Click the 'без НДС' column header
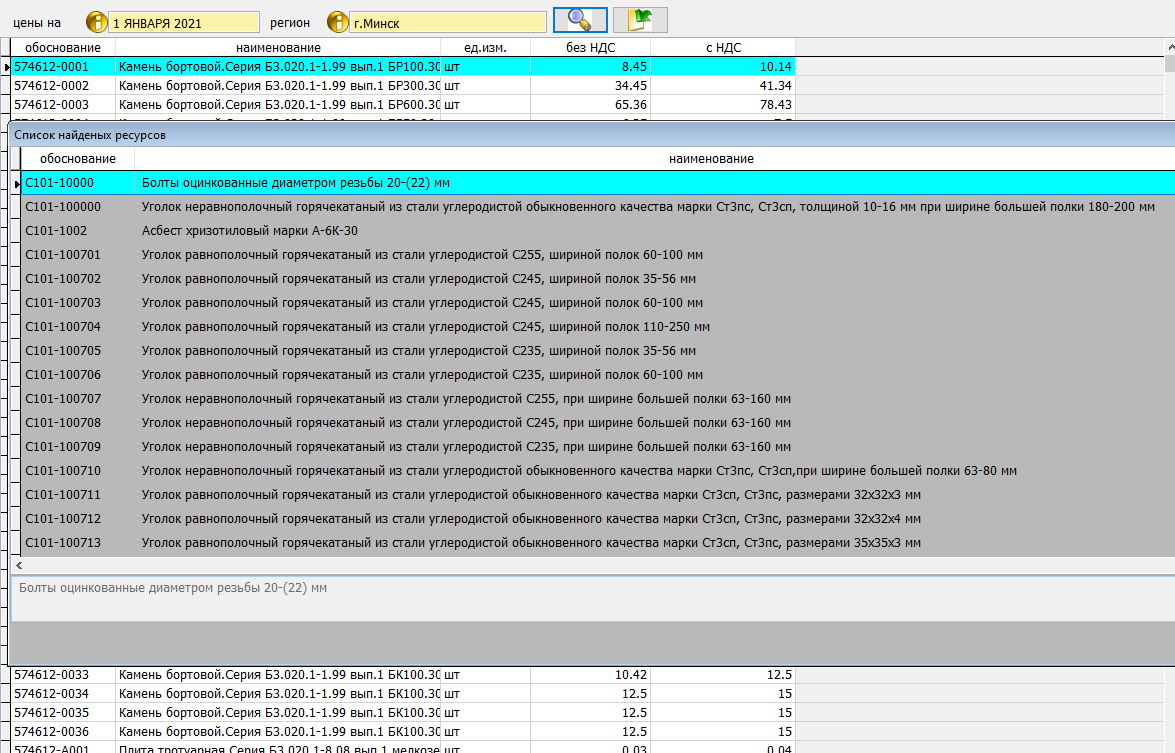This screenshot has width=1175, height=753. (590, 47)
